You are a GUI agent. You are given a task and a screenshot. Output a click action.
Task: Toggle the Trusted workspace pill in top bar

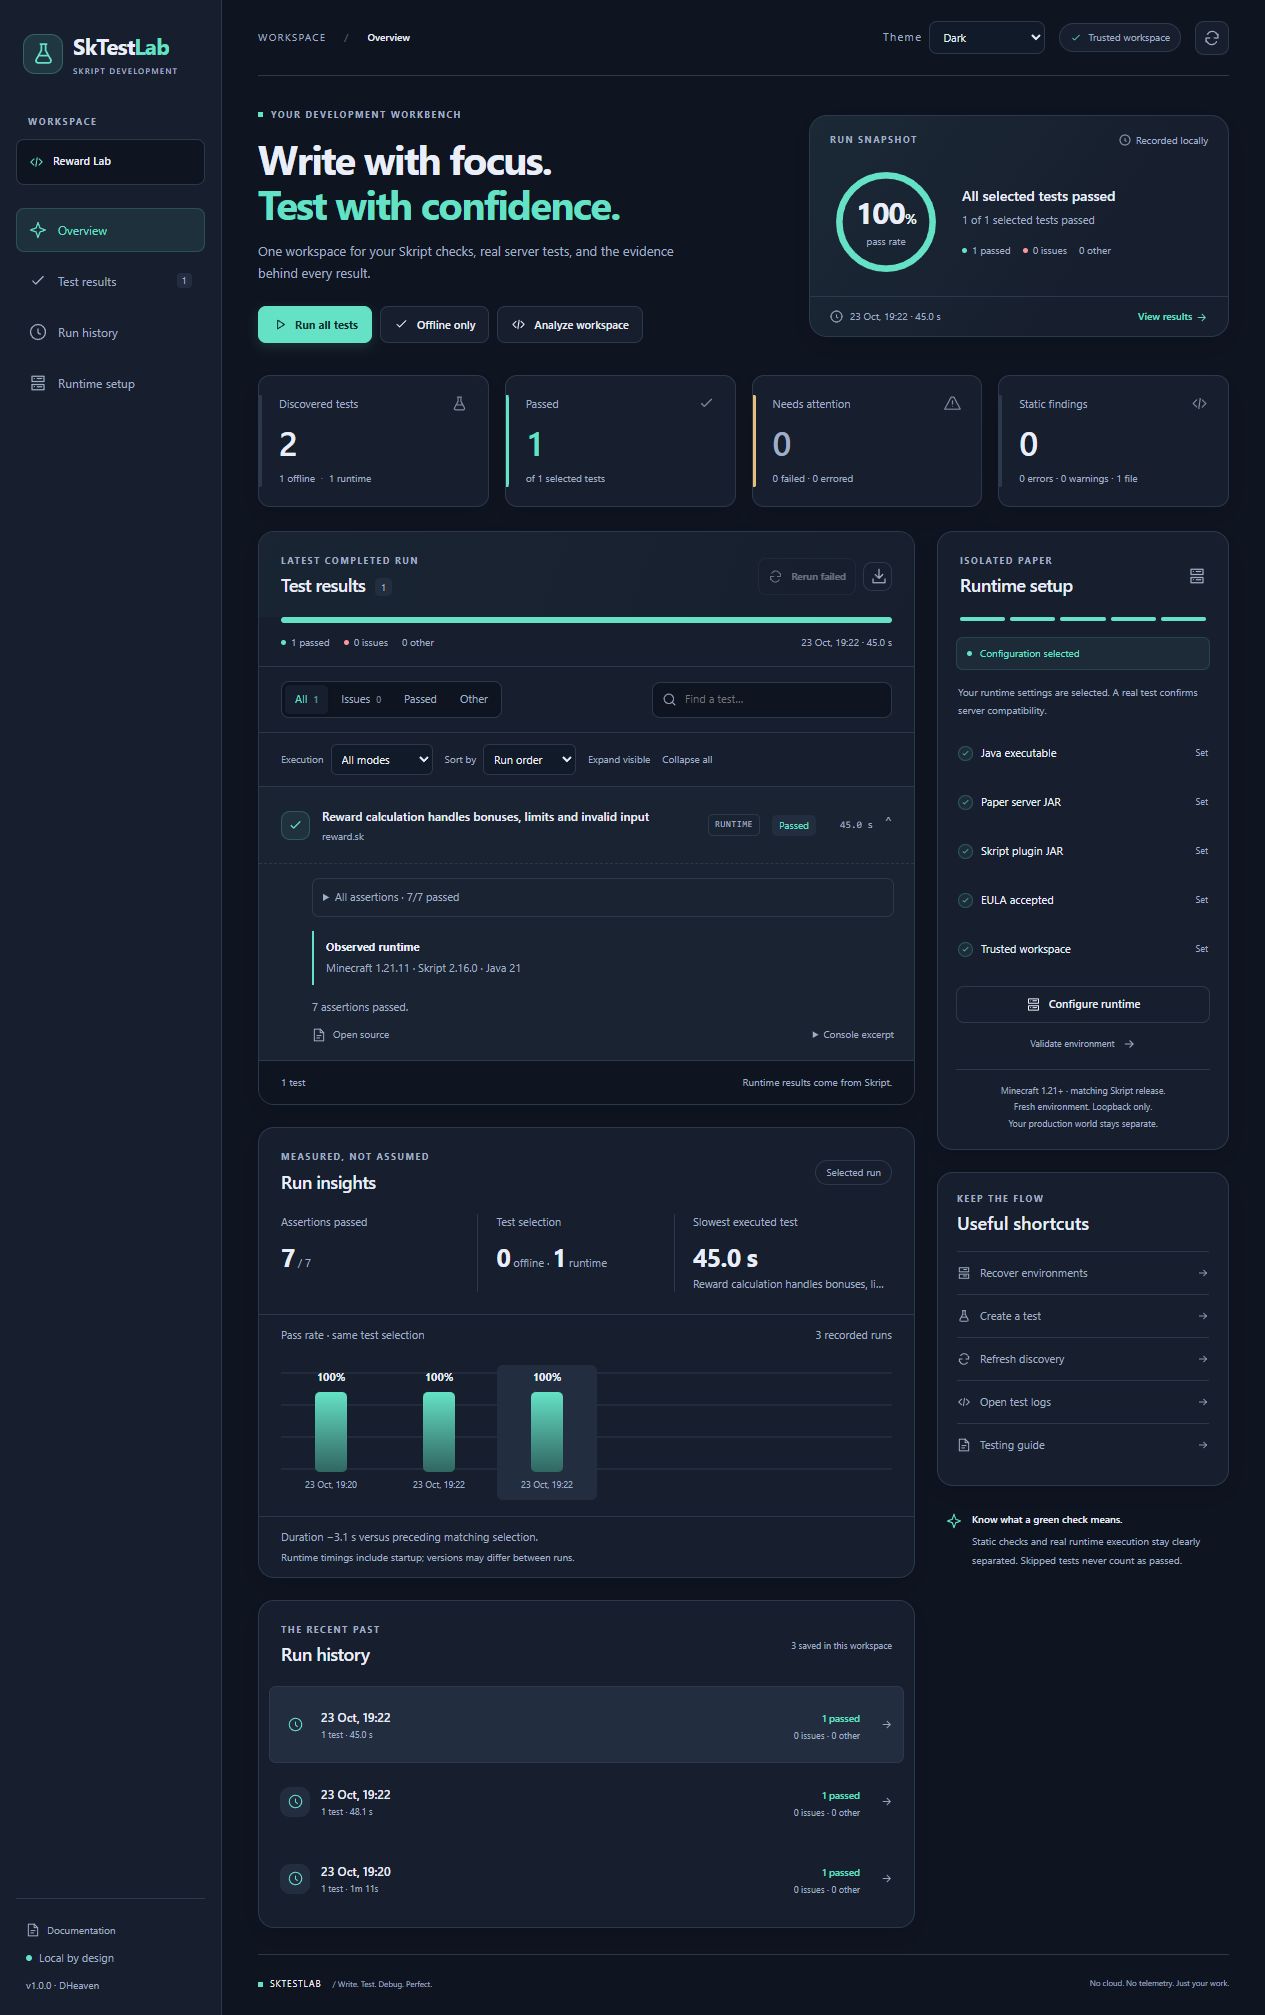tap(1120, 38)
